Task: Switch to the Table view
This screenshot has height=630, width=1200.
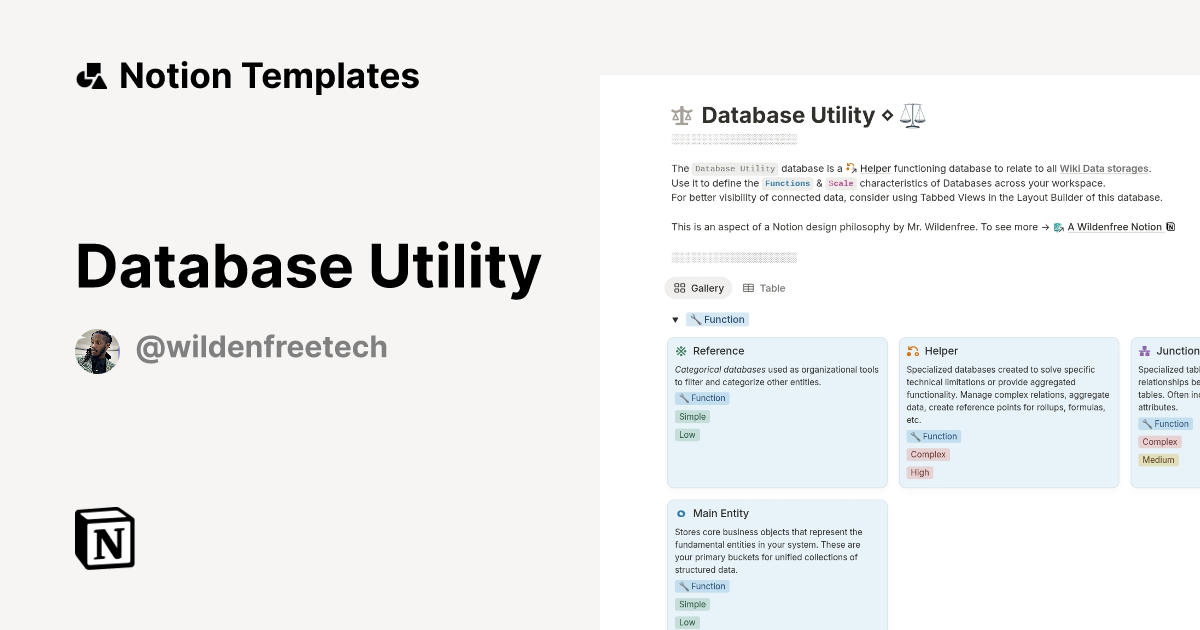Action: [x=764, y=288]
